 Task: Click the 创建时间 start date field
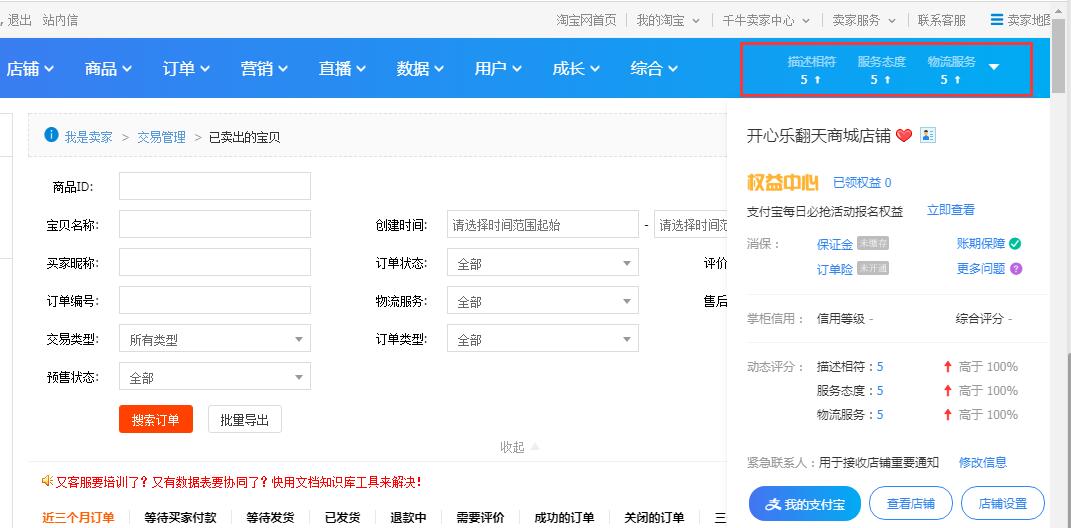pyautogui.click(x=543, y=224)
